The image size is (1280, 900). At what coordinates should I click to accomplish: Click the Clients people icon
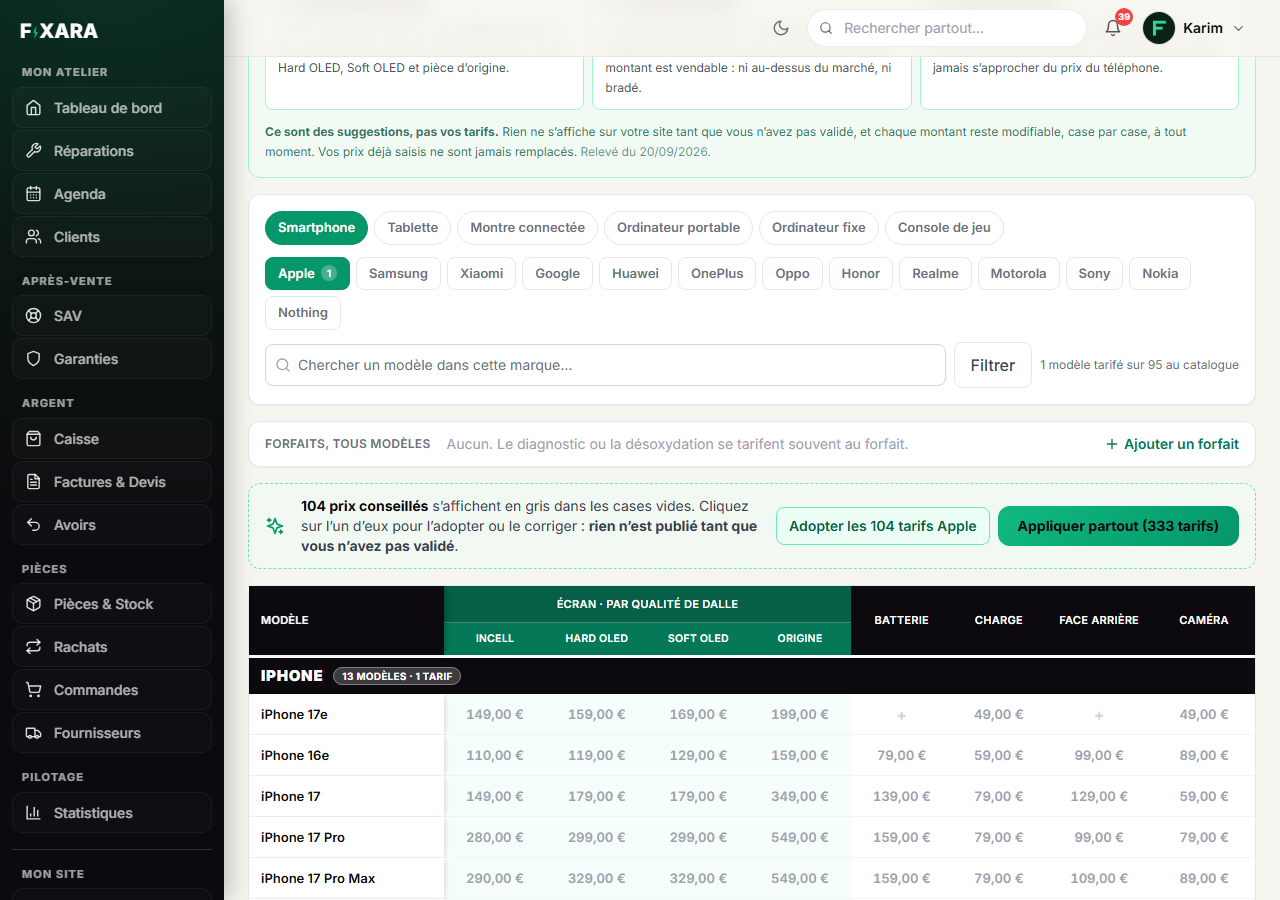pyautogui.click(x=34, y=237)
